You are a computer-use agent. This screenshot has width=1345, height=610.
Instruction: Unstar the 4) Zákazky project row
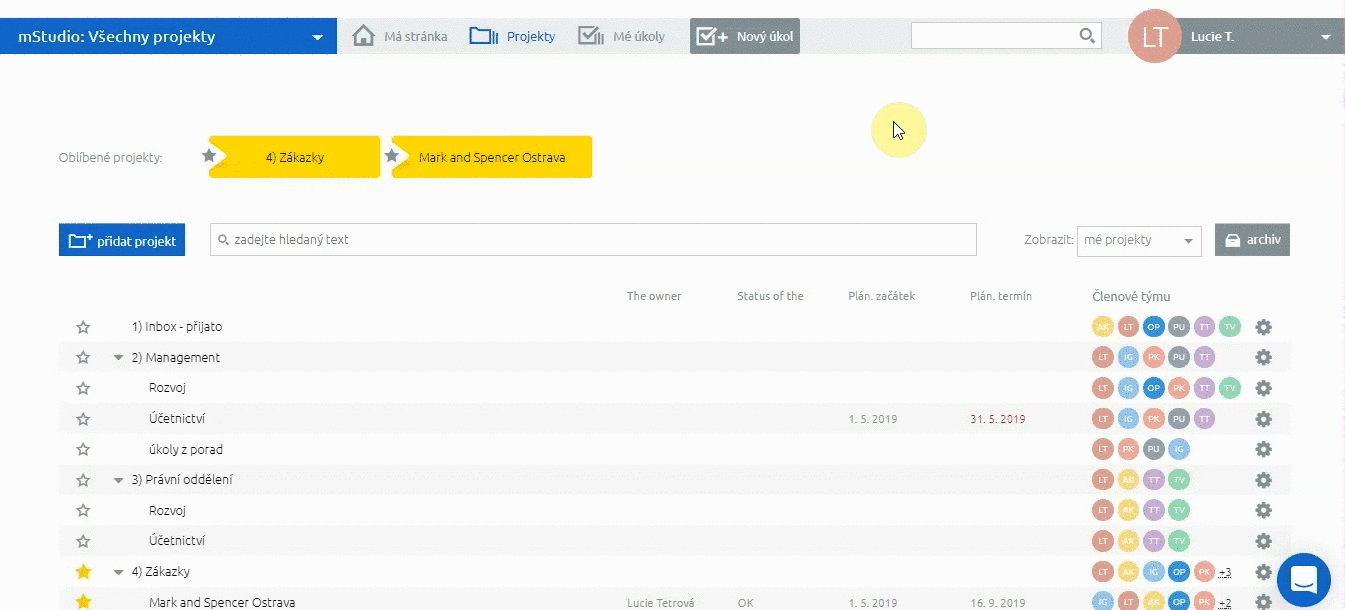pos(84,572)
